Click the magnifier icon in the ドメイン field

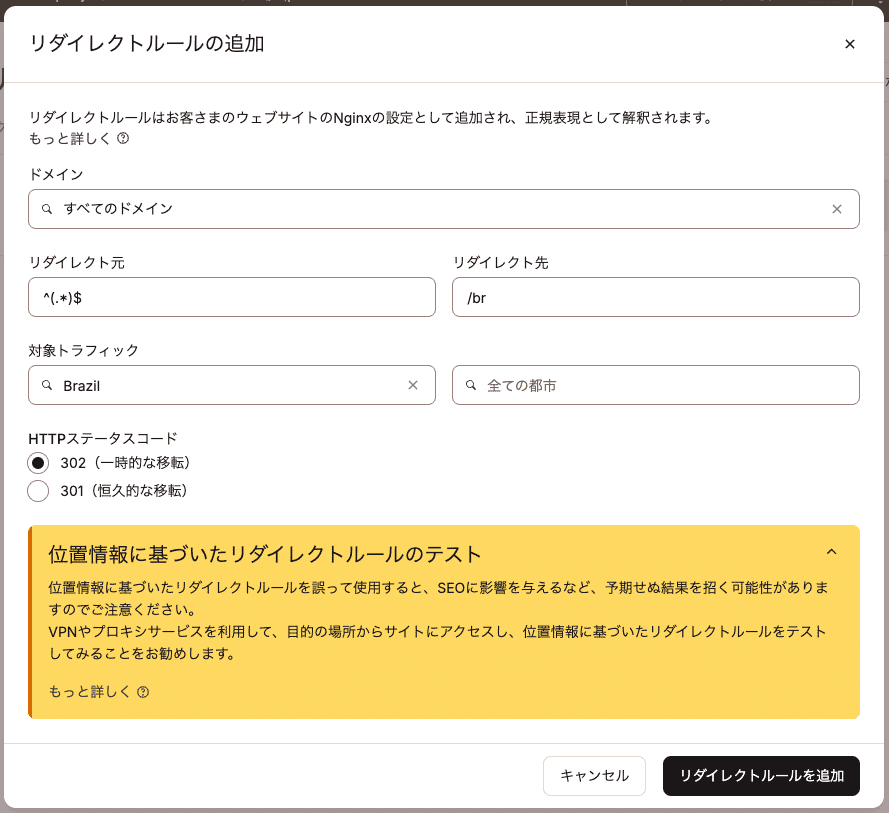[46, 209]
